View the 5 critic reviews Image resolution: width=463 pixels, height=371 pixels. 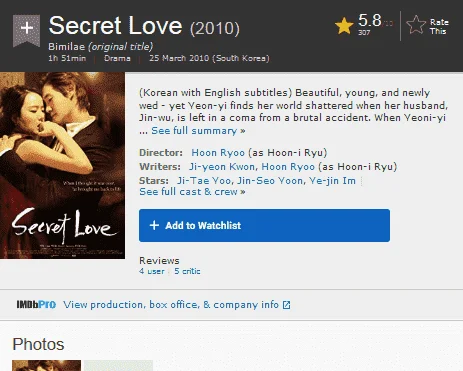187,271
